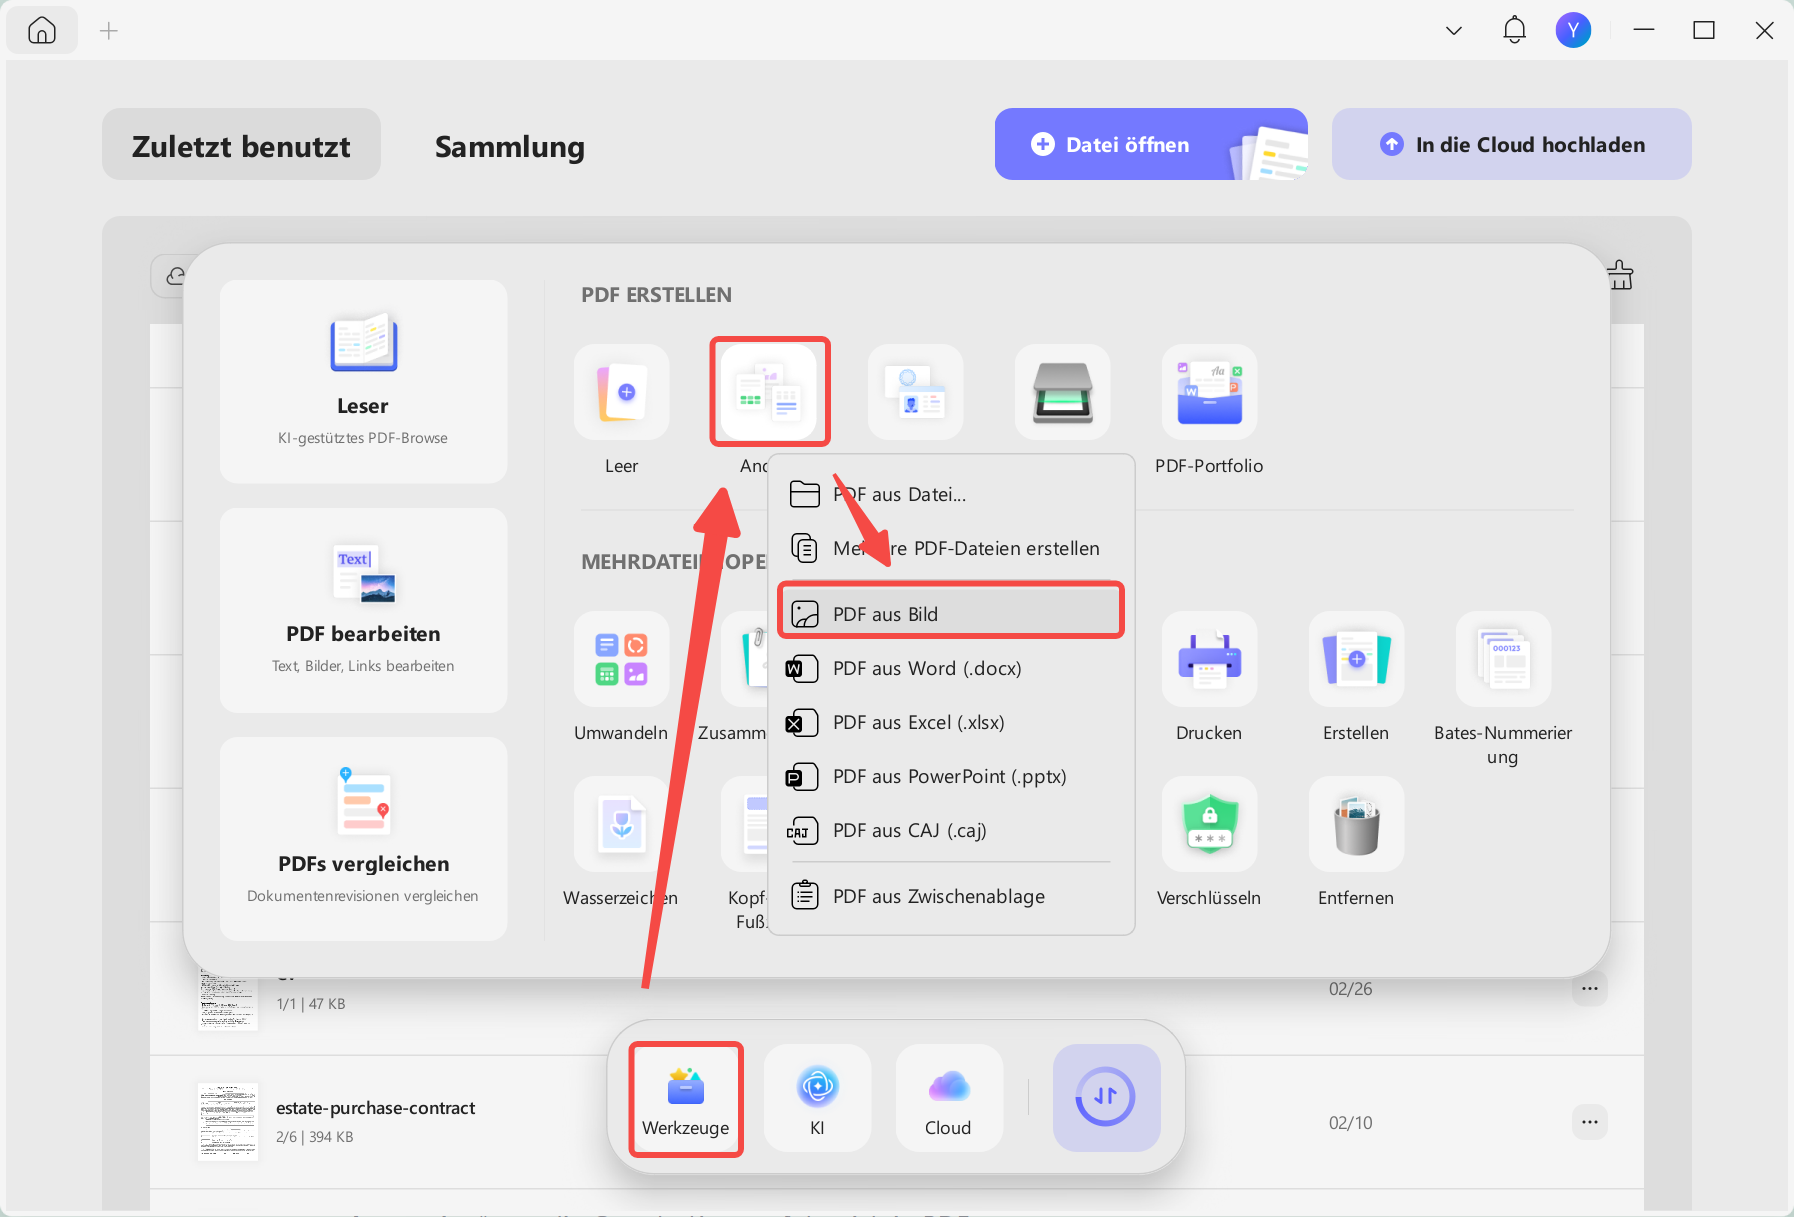Viewport: 1794px width, 1217px height.
Task: Open a new tab with the plus icon
Action: (x=109, y=31)
